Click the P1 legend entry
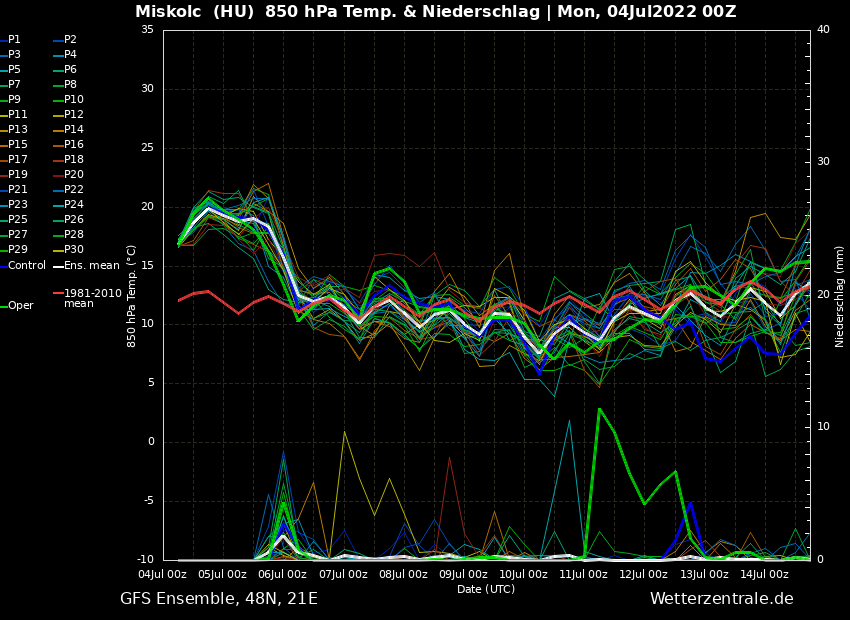850x620 pixels. (x=14, y=40)
